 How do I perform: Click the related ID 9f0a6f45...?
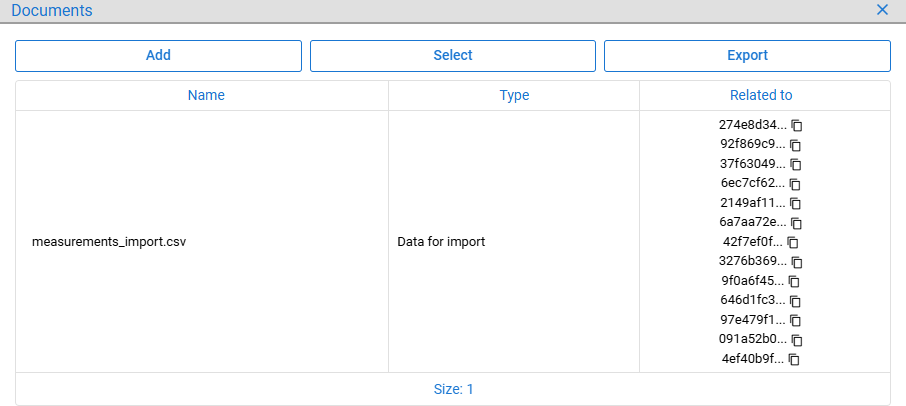click(x=753, y=281)
